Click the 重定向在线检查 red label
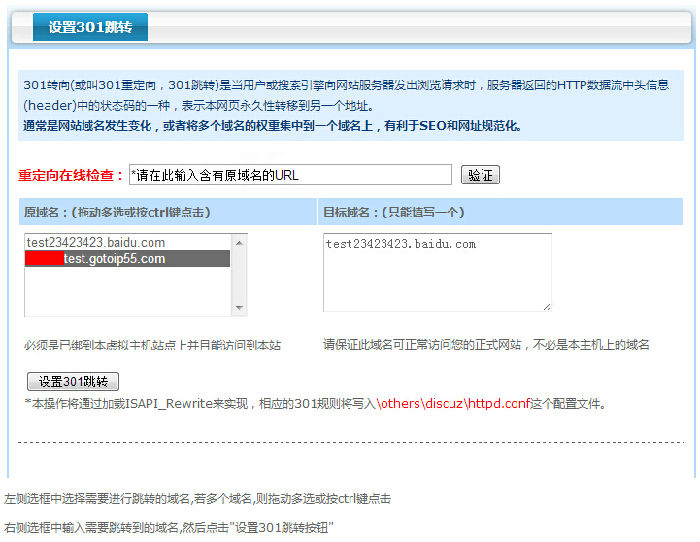Viewport: 700px width, 542px height. pos(70,175)
